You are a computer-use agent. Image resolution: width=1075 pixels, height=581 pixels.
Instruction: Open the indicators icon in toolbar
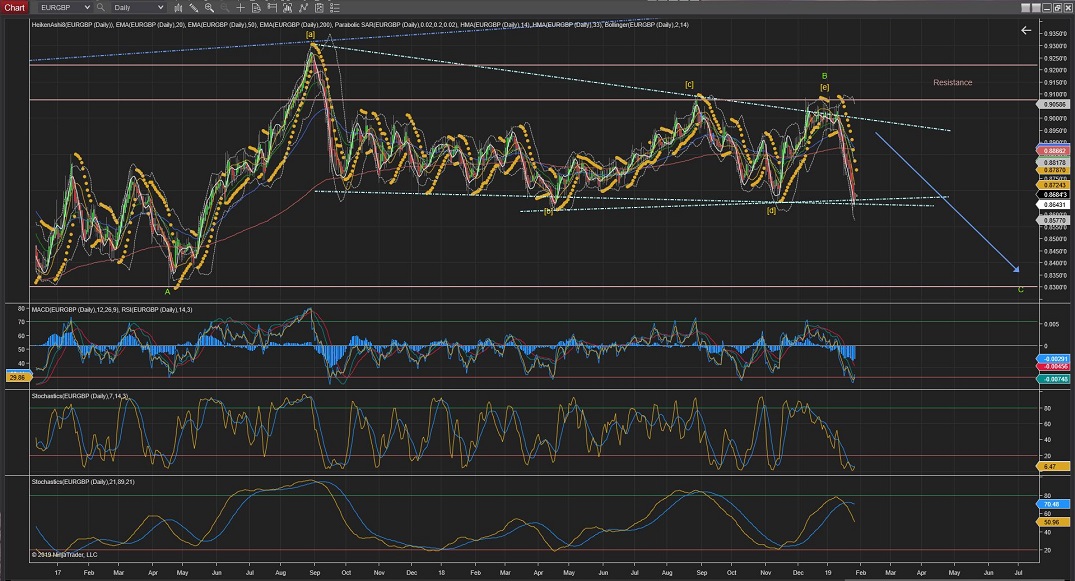coord(287,8)
